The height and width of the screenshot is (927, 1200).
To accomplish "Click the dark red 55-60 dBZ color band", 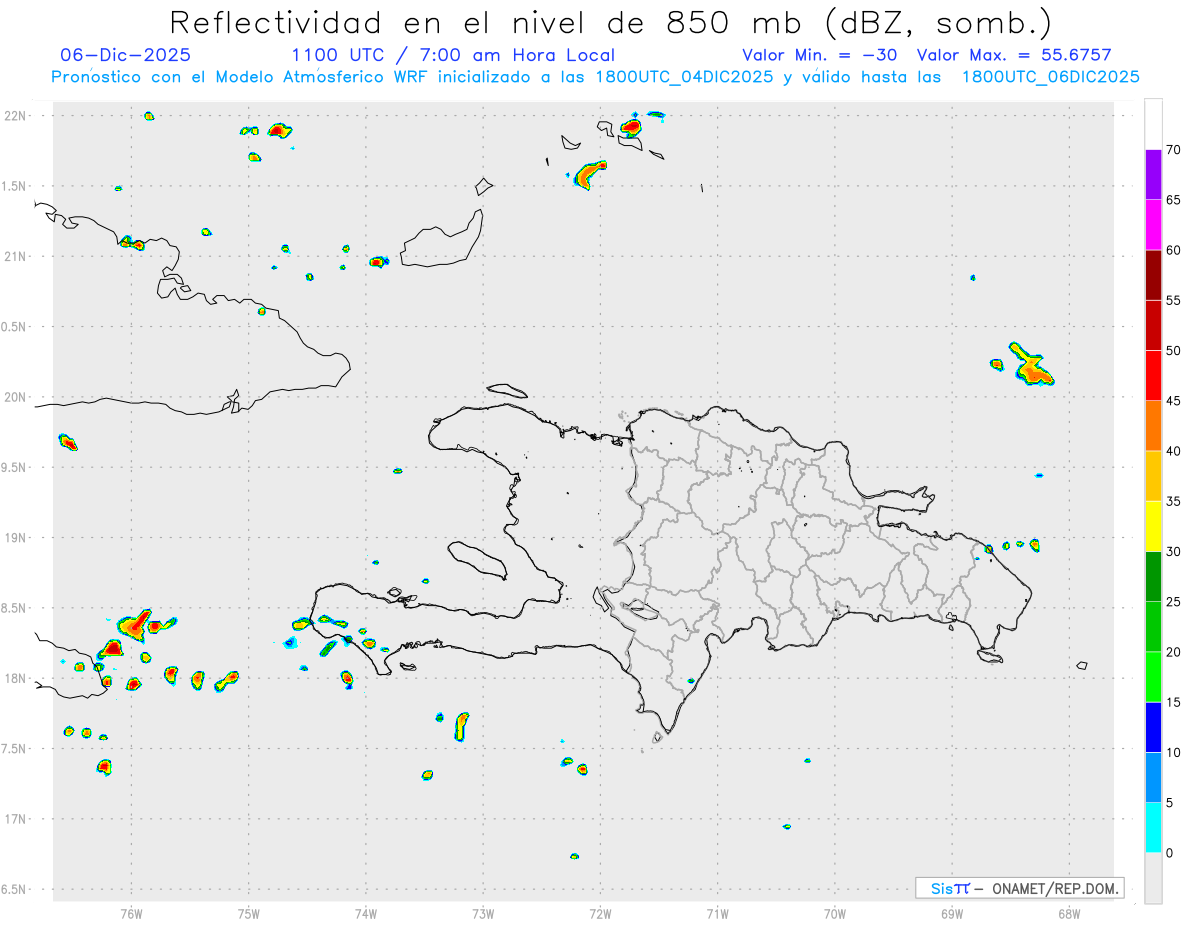I will coord(1153,275).
